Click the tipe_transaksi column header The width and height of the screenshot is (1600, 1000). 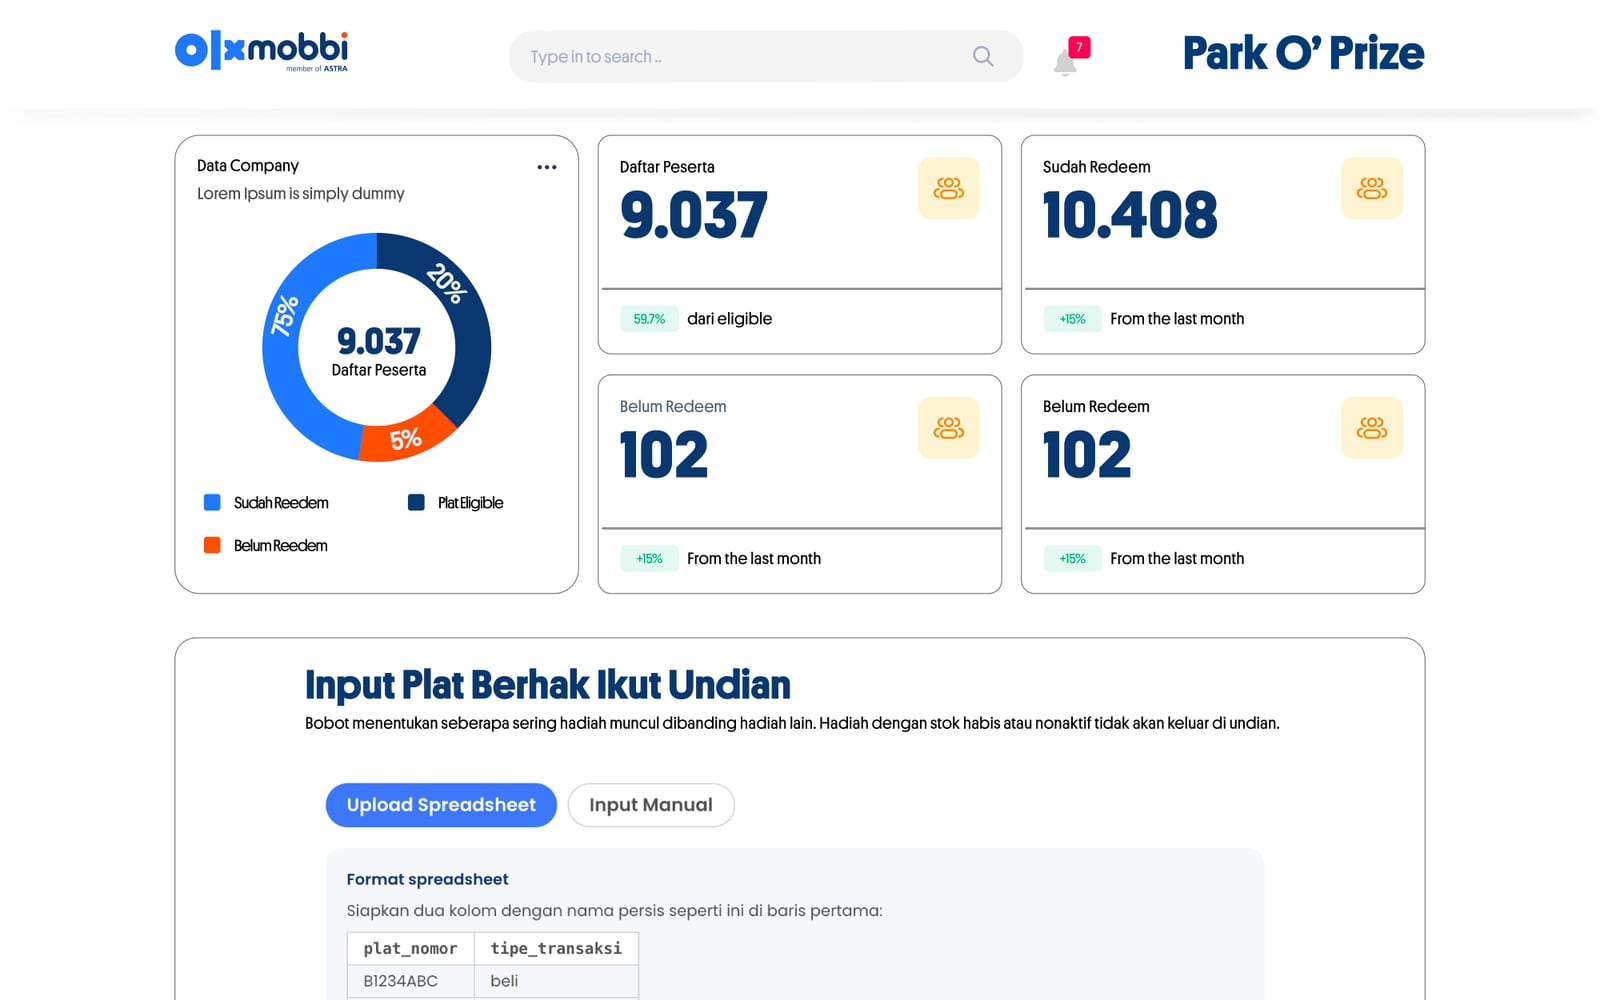[556, 948]
